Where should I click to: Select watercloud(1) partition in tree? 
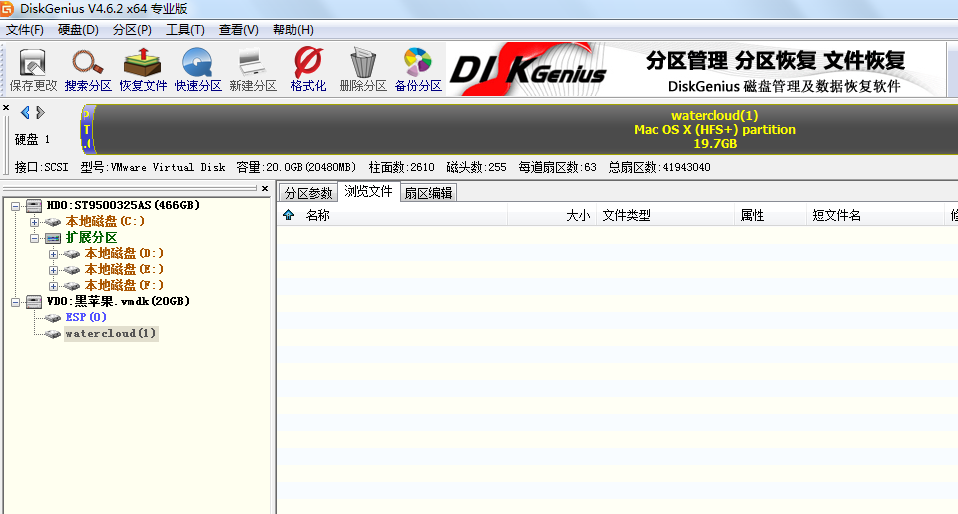(111, 333)
